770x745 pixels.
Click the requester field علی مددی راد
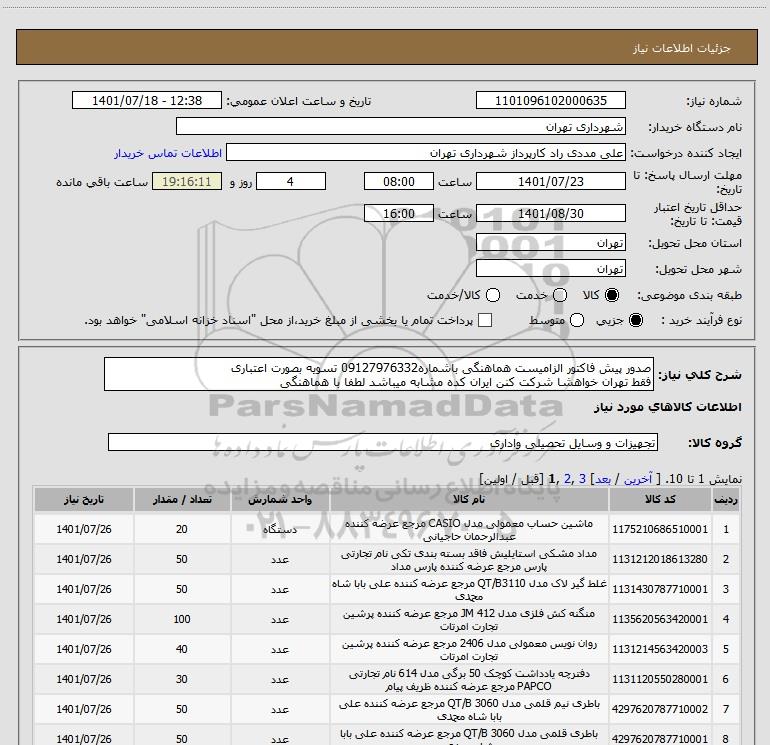pos(426,153)
